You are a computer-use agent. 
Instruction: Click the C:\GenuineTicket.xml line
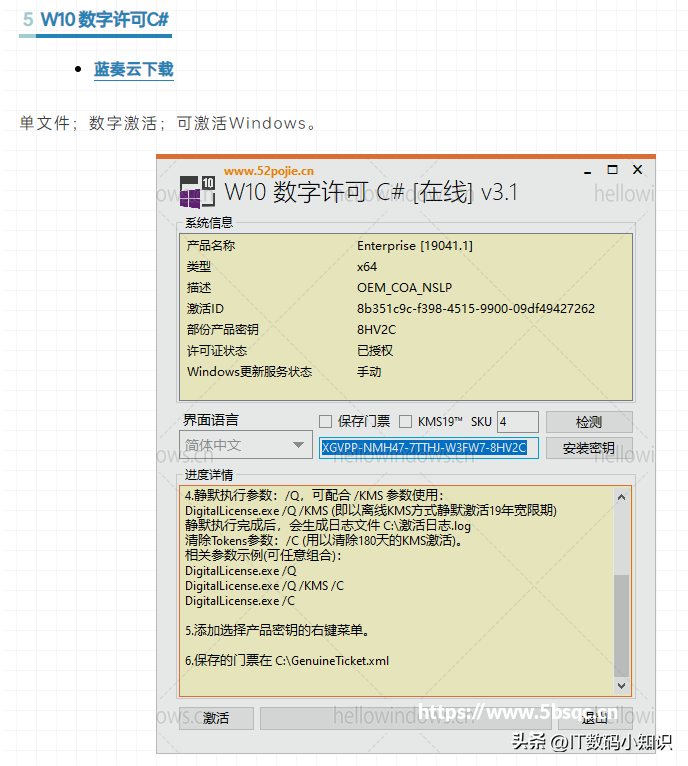coord(287,661)
